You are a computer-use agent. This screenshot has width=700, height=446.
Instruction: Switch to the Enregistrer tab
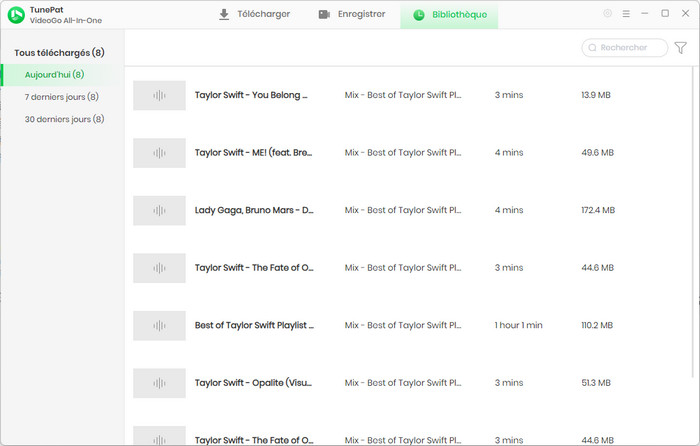click(x=352, y=14)
